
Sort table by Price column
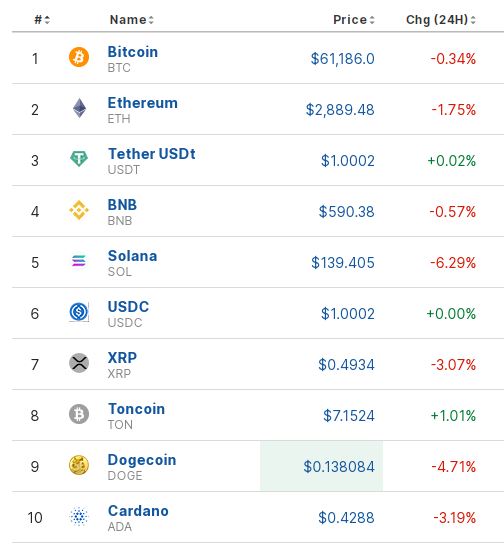pos(354,20)
